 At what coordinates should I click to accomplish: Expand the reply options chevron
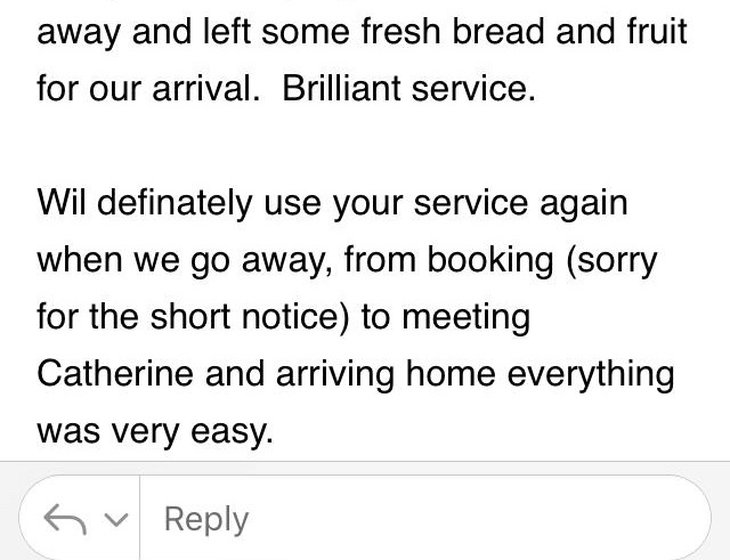[116, 520]
